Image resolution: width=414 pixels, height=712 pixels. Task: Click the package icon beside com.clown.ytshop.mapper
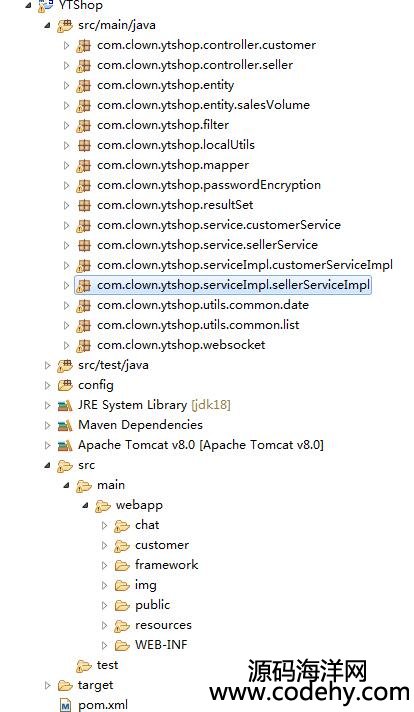tap(83, 165)
